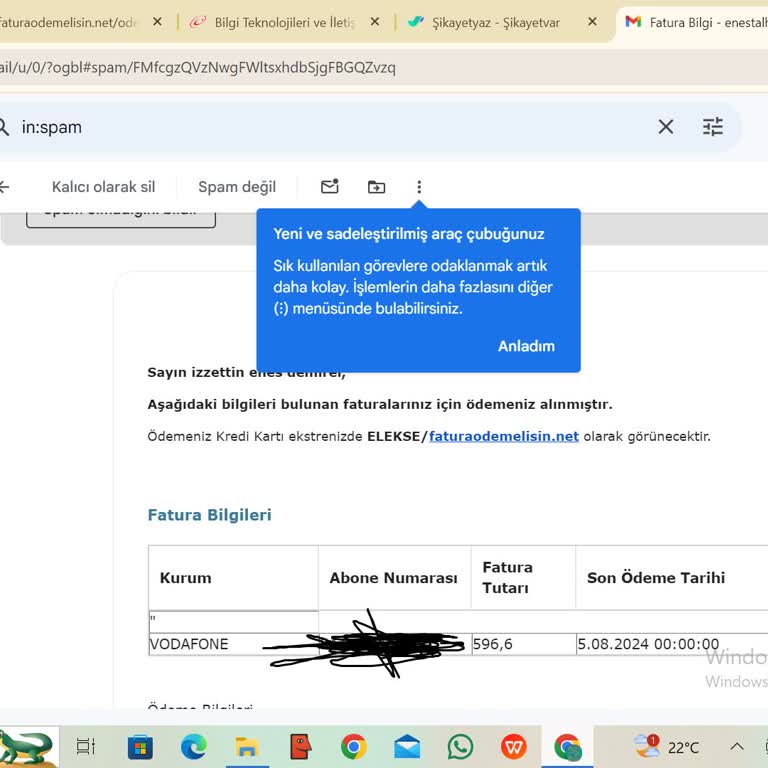The image size is (768, 768).
Task: Open Task View on the taskbar
Action: click(86, 746)
